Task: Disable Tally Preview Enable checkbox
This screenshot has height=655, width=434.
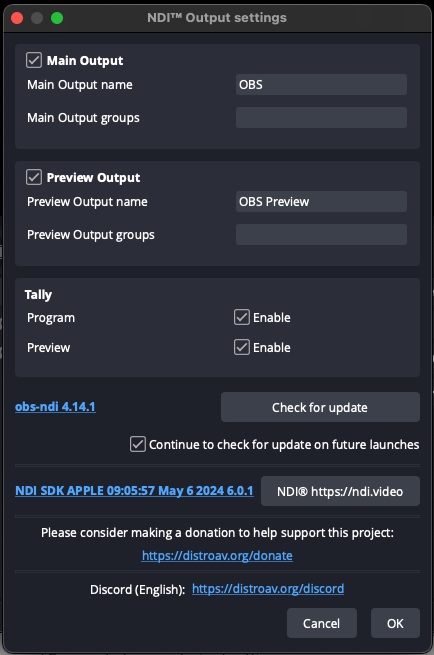Action: point(242,347)
